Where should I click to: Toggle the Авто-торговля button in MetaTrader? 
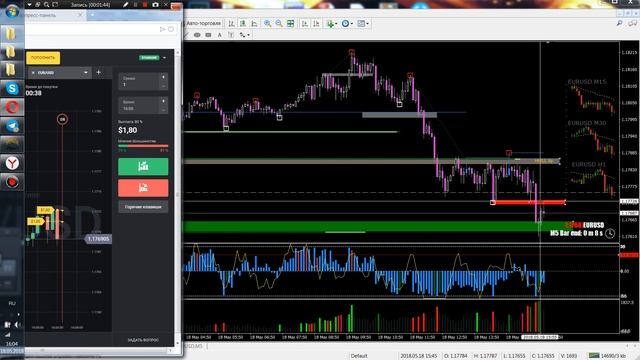[203, 23]
